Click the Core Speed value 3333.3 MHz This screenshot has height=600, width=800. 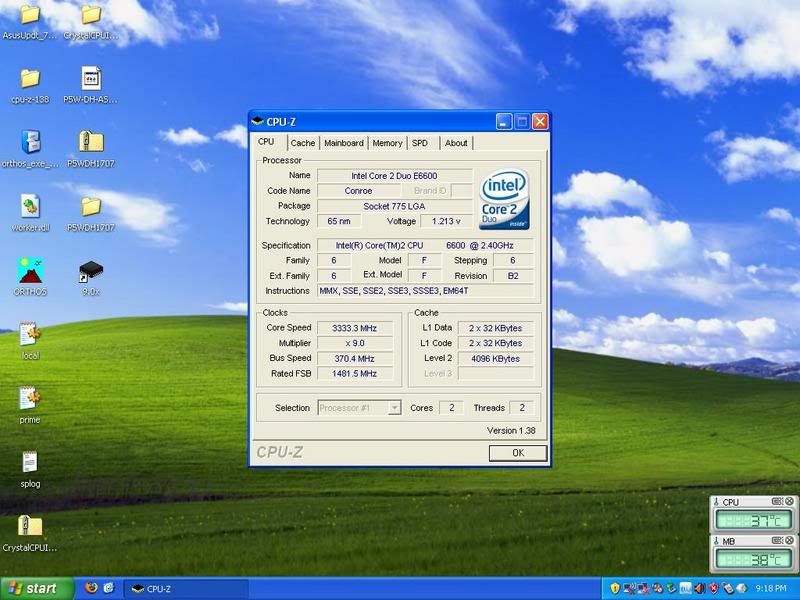click(x=355, y=328)
